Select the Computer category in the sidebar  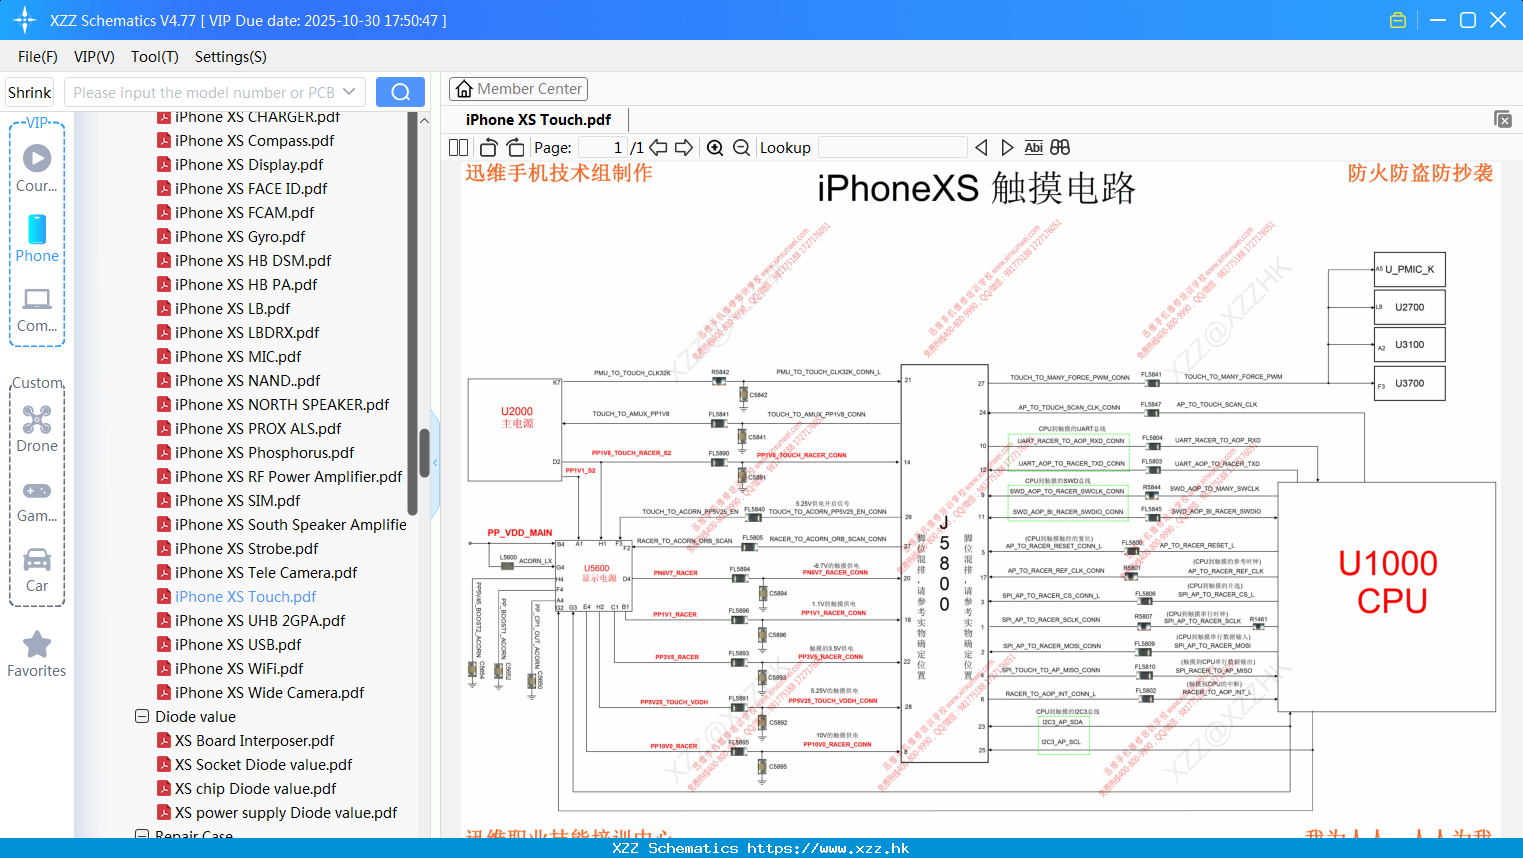(x=37, y=309)
